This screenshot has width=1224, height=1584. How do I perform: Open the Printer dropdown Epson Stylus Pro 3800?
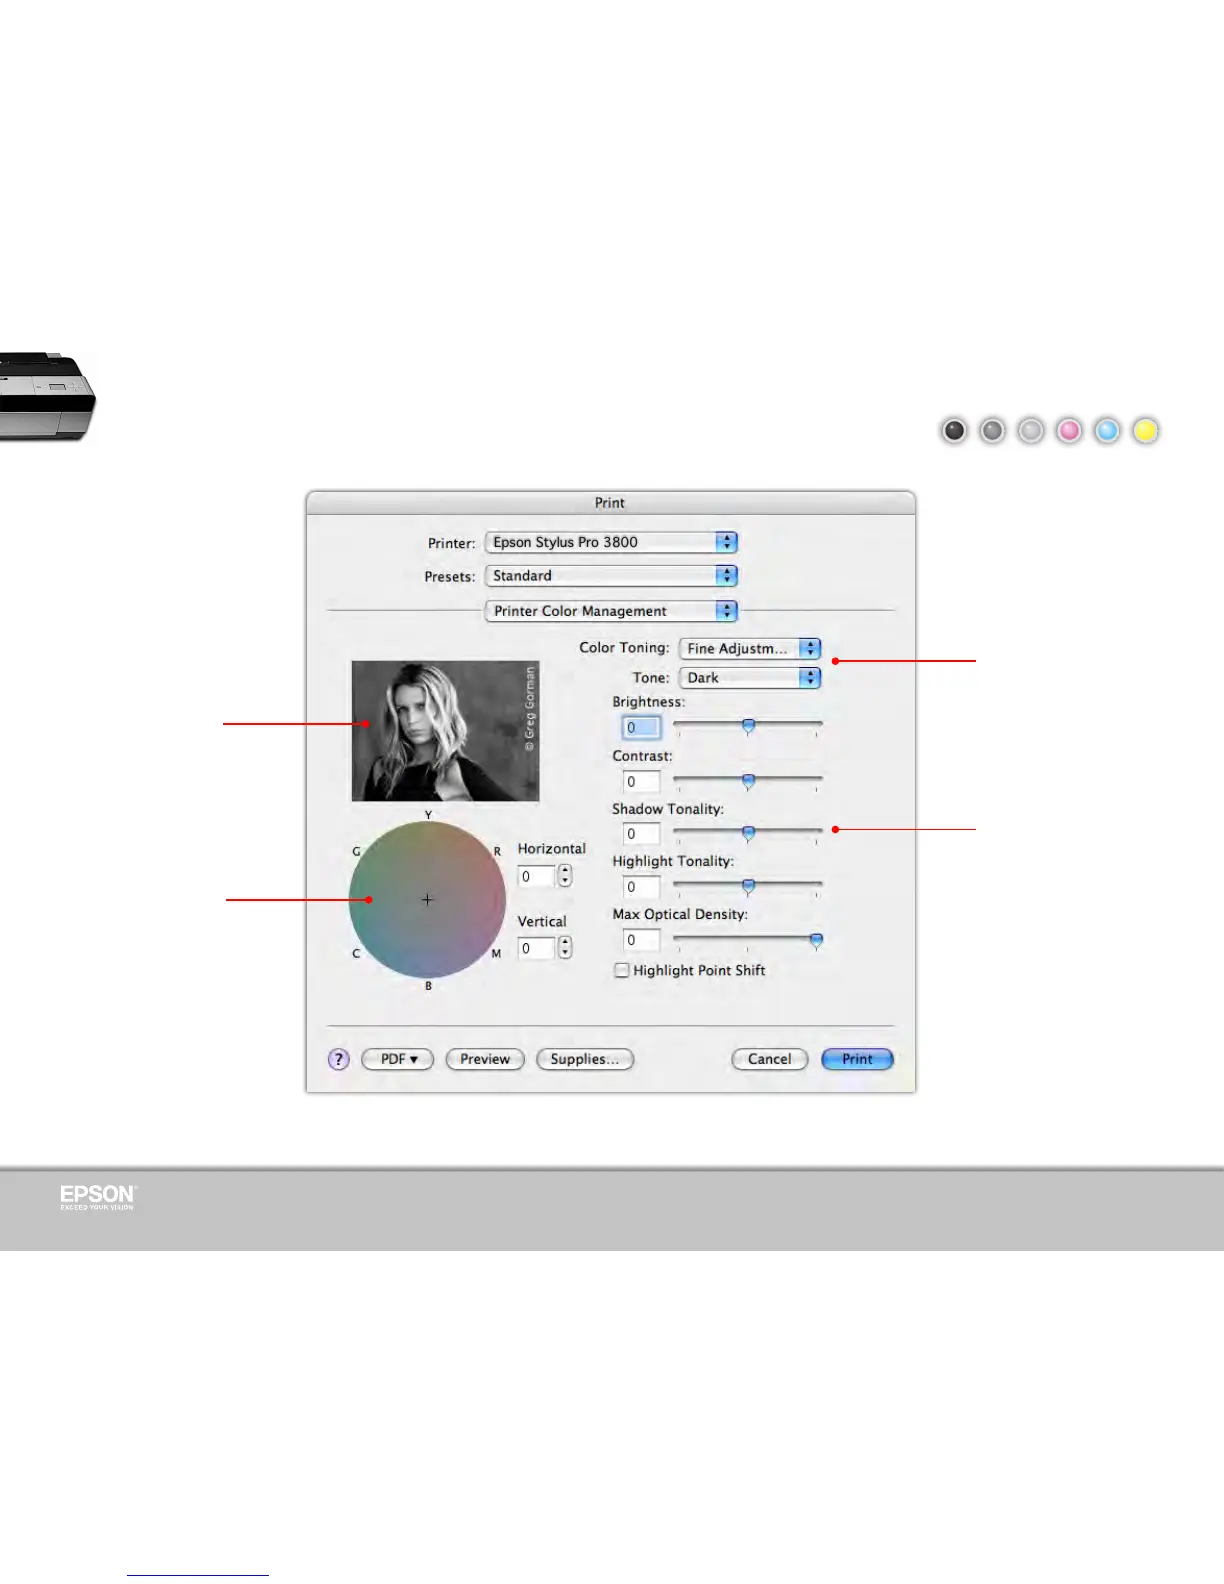[611, 542]
